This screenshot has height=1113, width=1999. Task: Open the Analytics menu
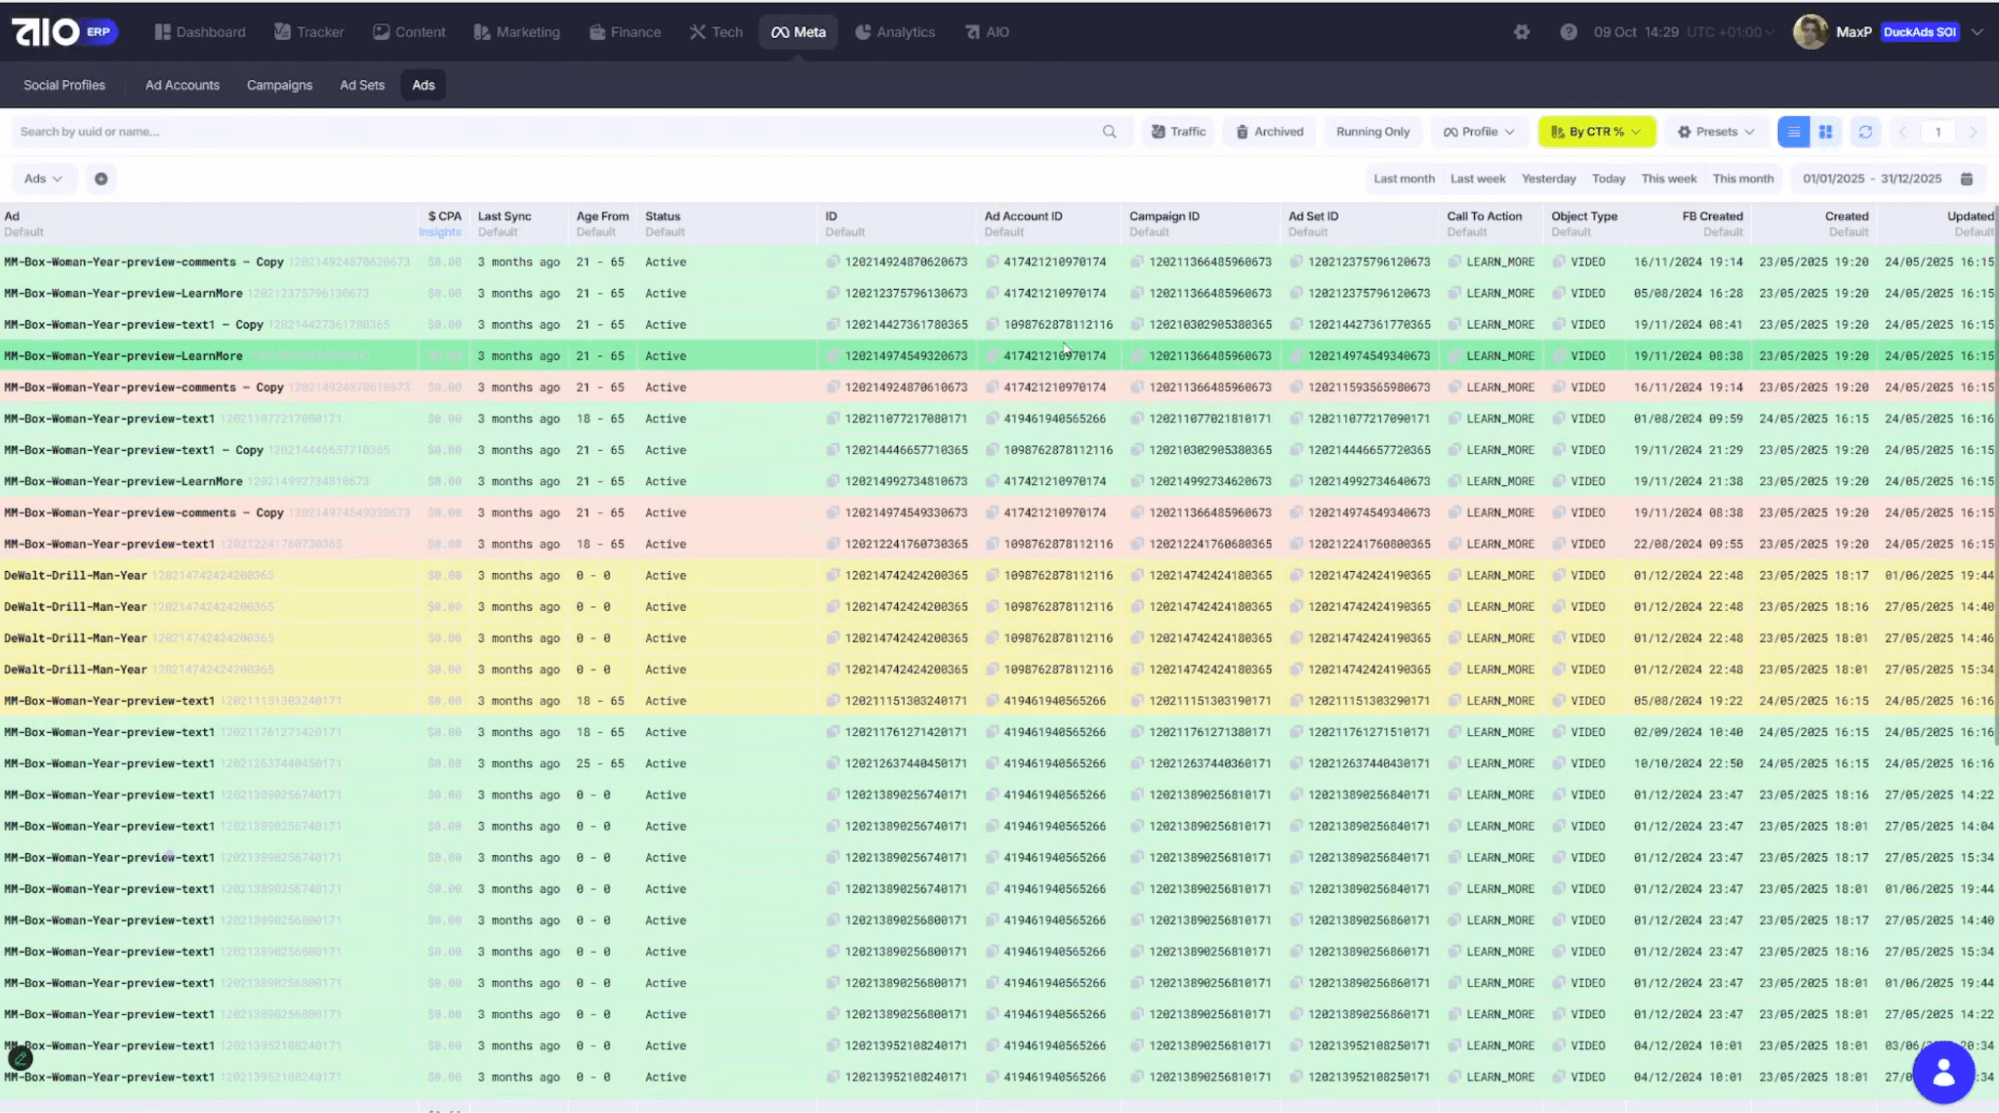tap(895, 32)
